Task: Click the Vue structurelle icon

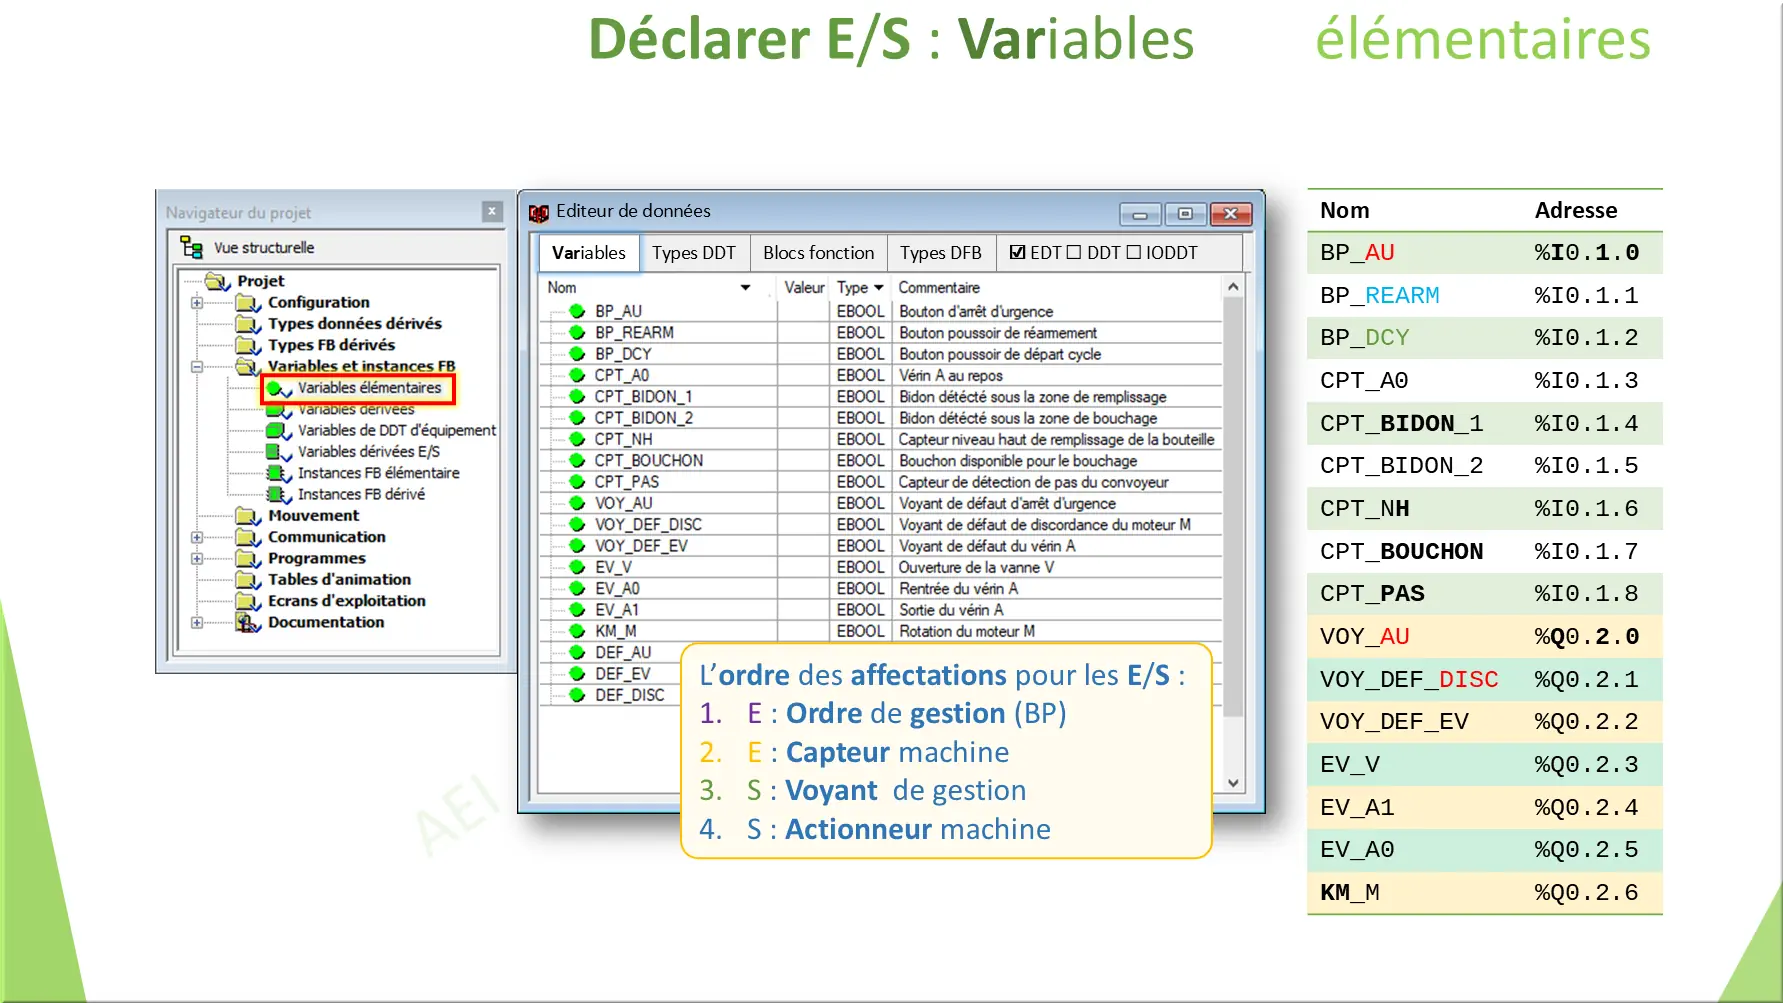Action: tap(191, 247)
